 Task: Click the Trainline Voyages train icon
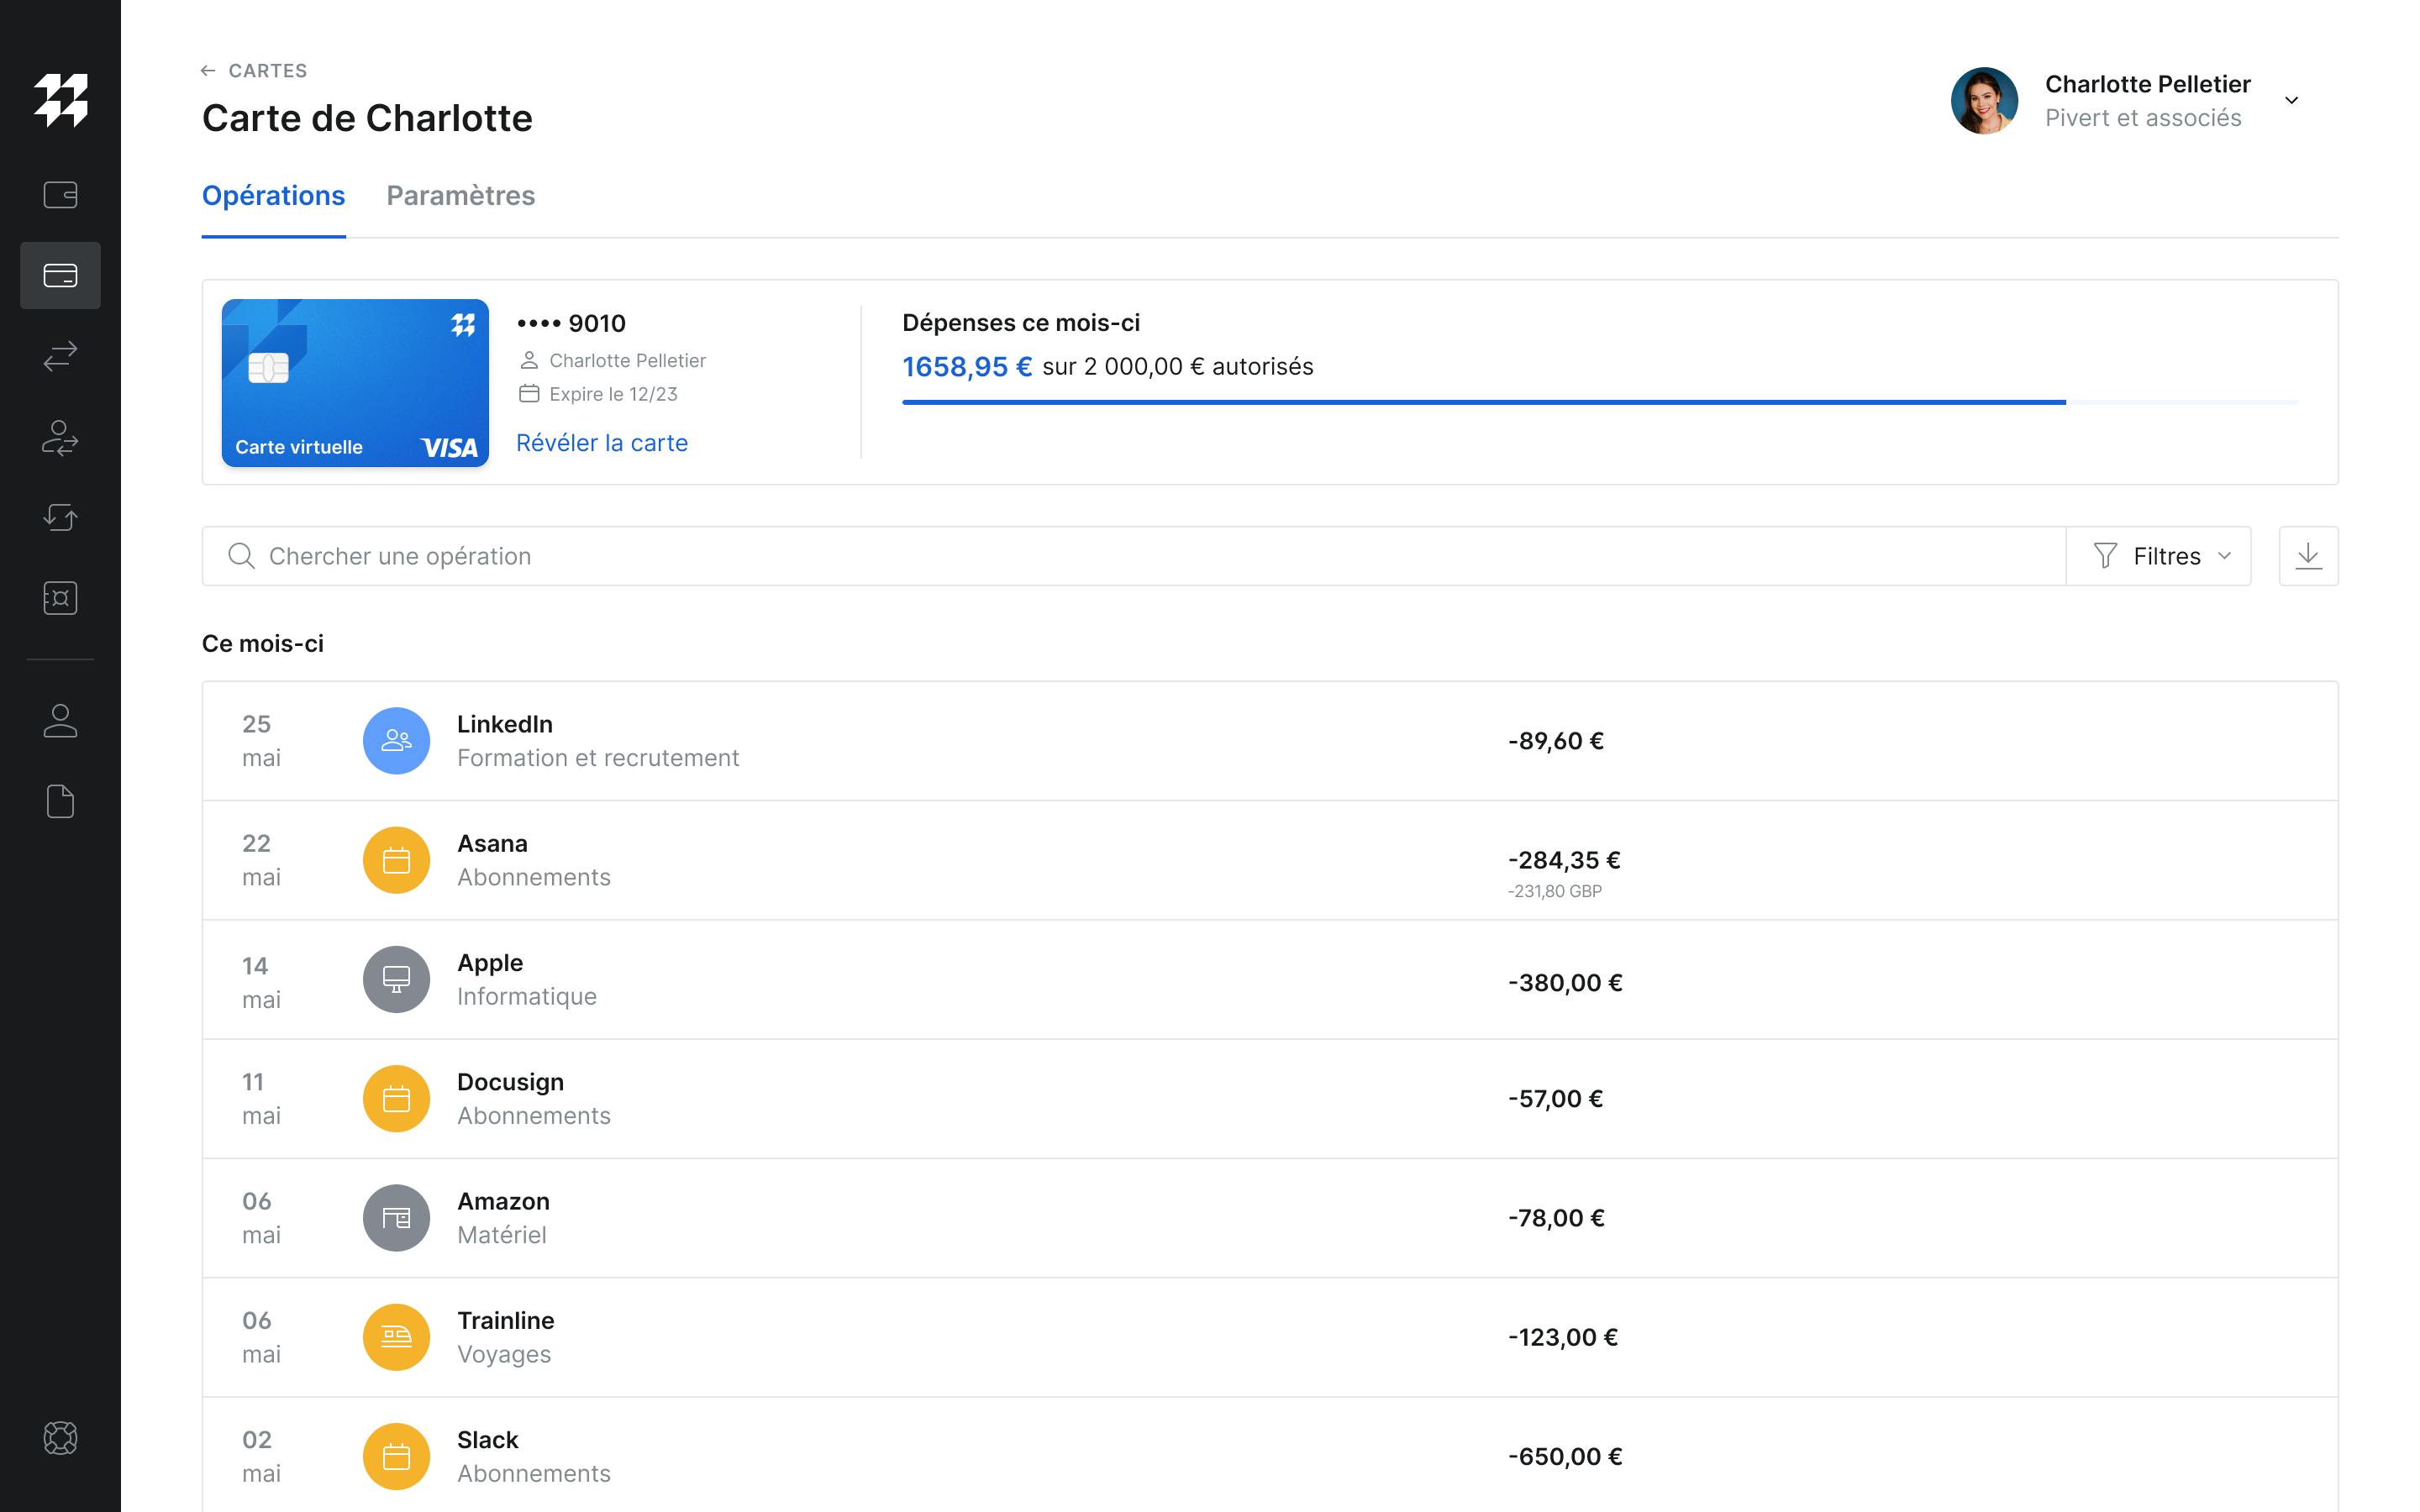tap(396, 1337)
